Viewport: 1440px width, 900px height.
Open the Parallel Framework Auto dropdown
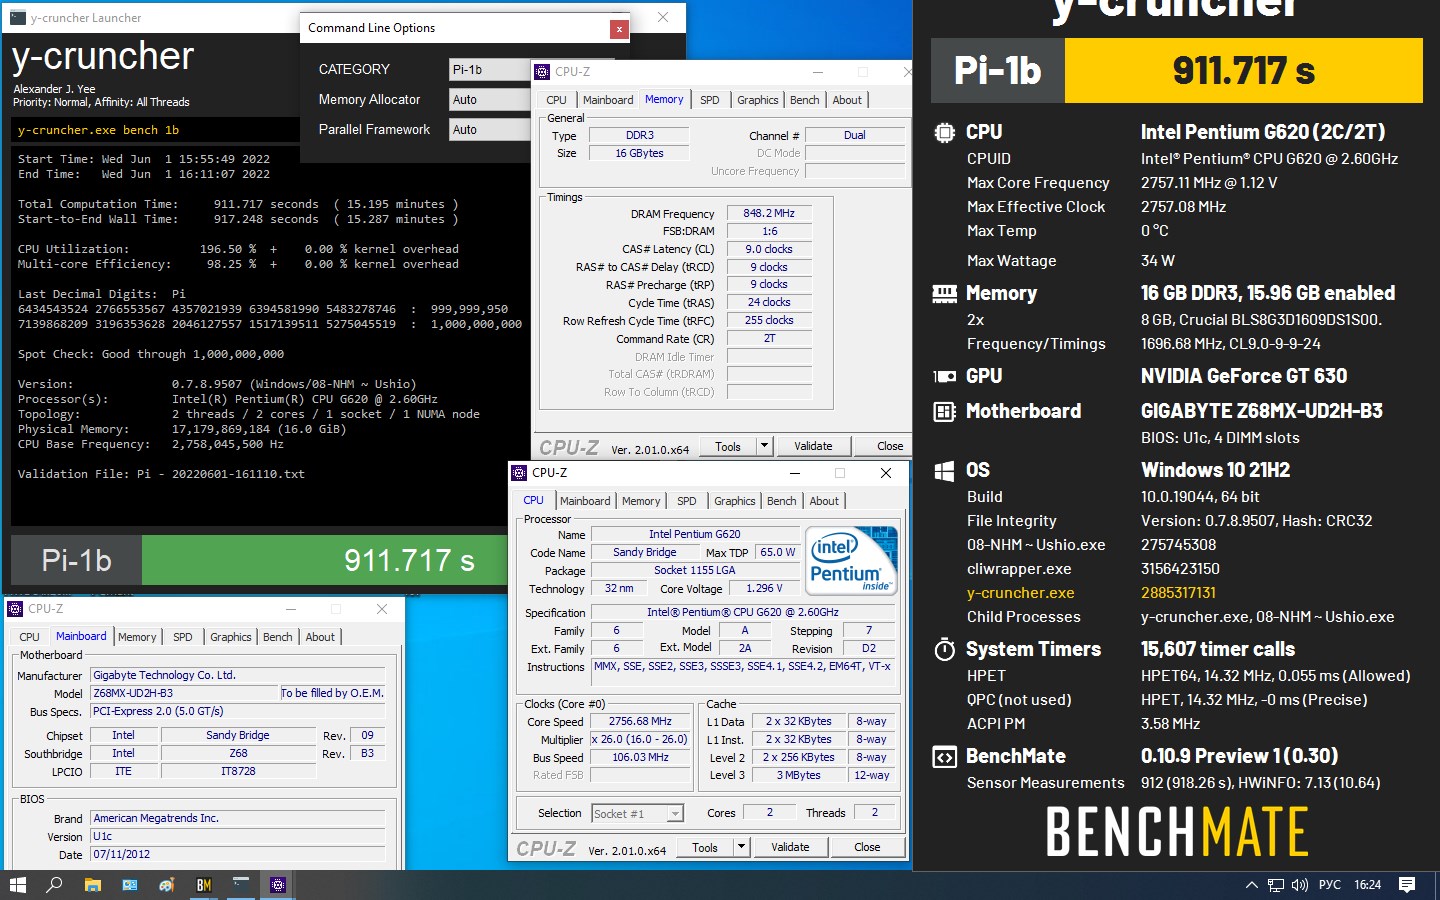tap(490, 129)
